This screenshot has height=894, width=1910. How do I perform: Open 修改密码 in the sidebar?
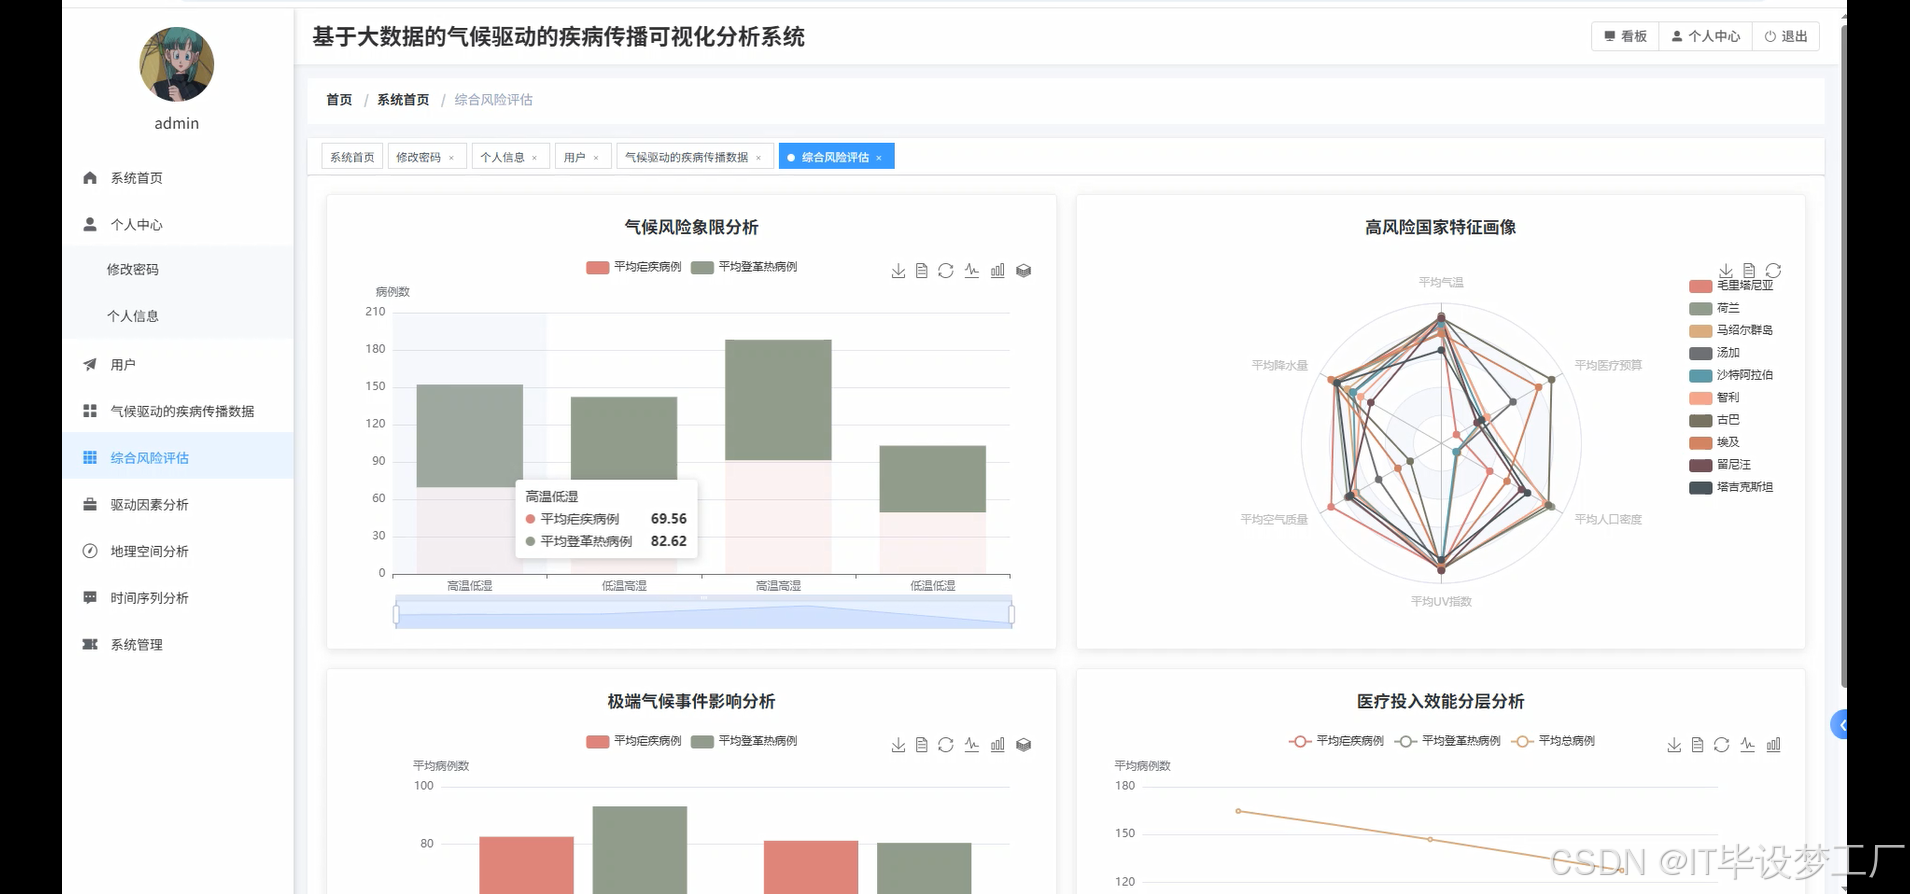178,270
